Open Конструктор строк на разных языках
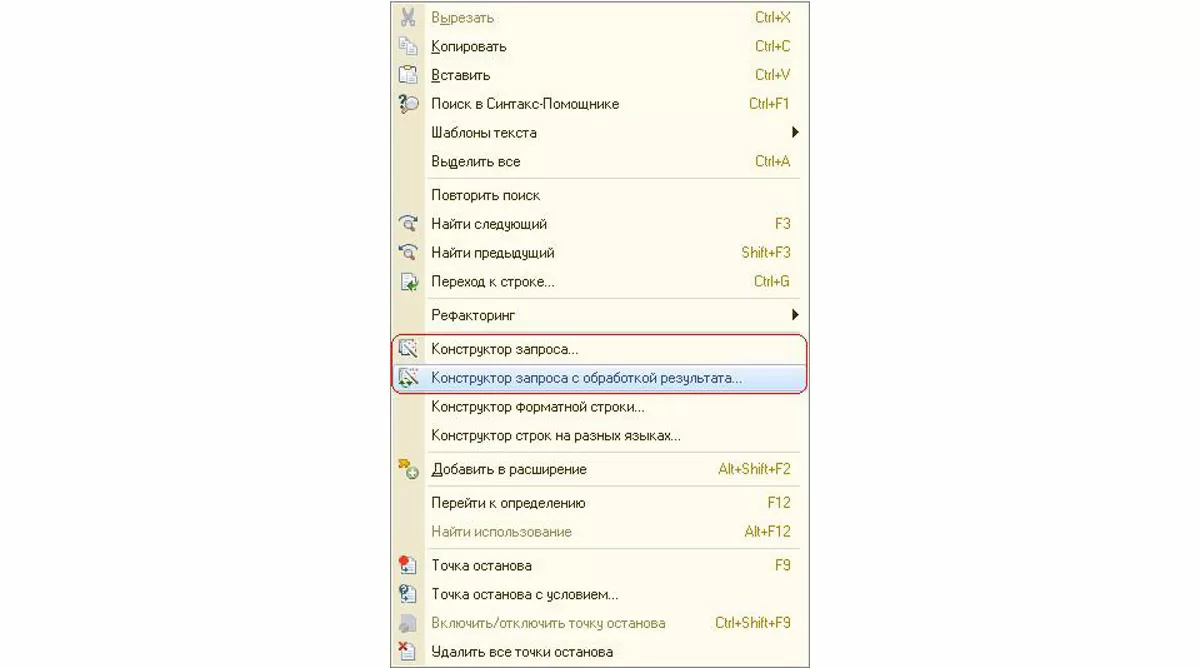Image resolution: width=1200 pixels, height=668 pixels. click(556, 436)
